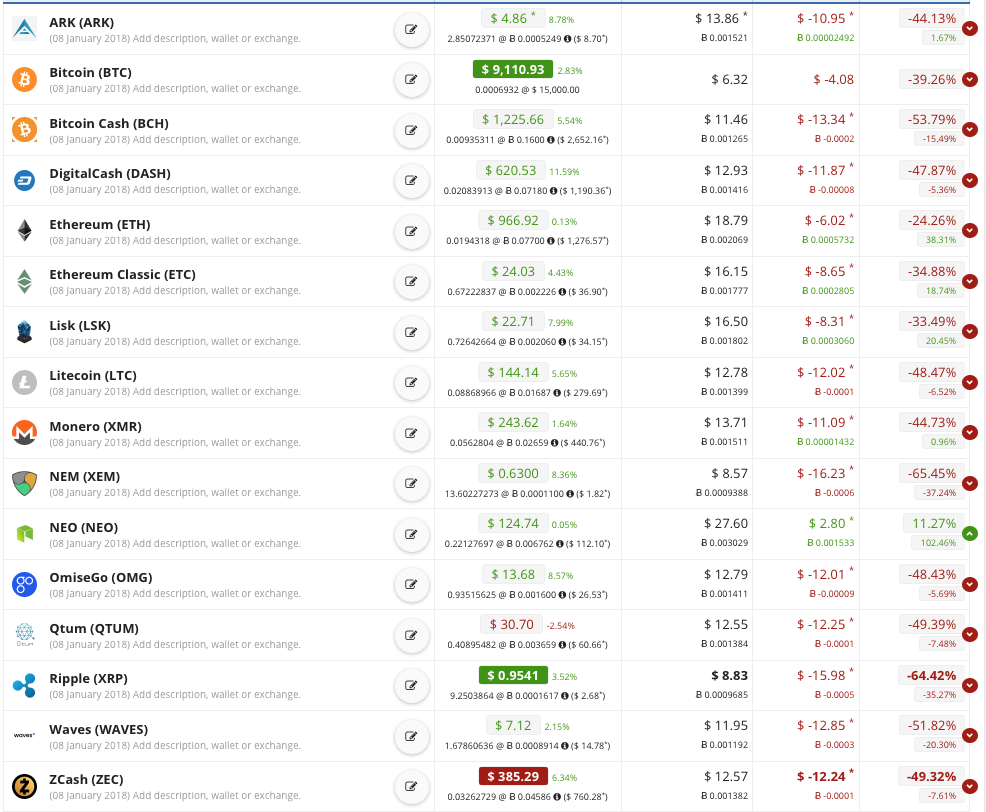Click the ARK coin logo icon
The width and height of the screenshot is (986, 812).
click(x=25, y=29)
